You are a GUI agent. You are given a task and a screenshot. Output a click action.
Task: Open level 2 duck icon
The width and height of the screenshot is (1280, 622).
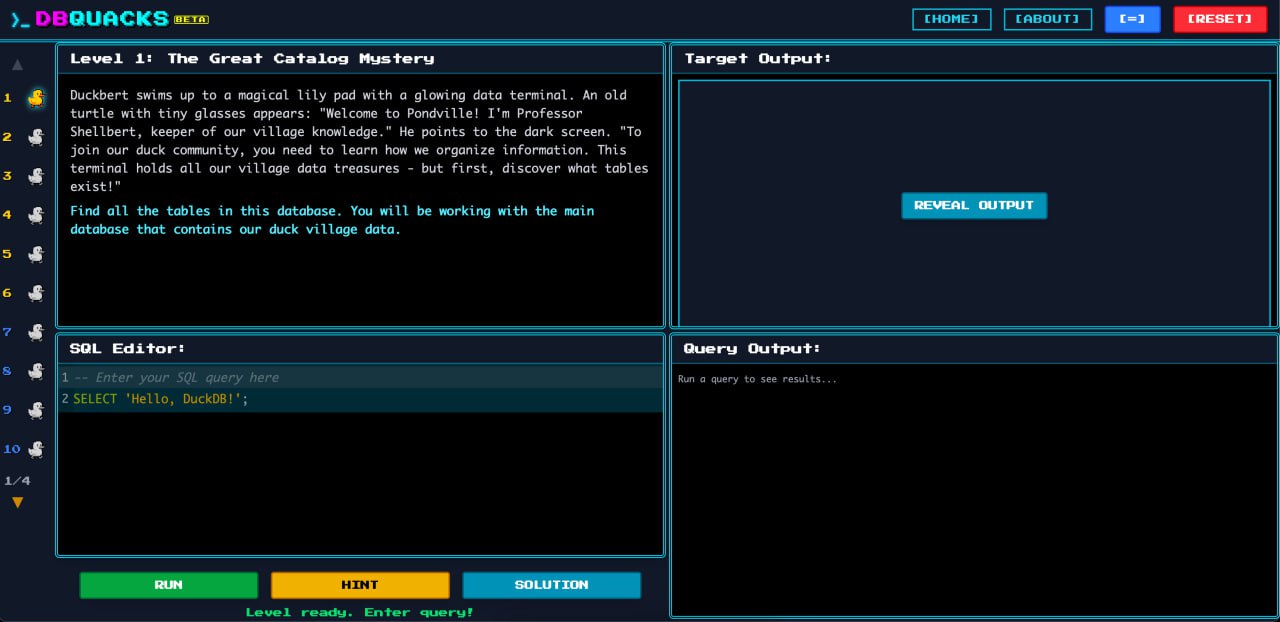coord(36,137)
